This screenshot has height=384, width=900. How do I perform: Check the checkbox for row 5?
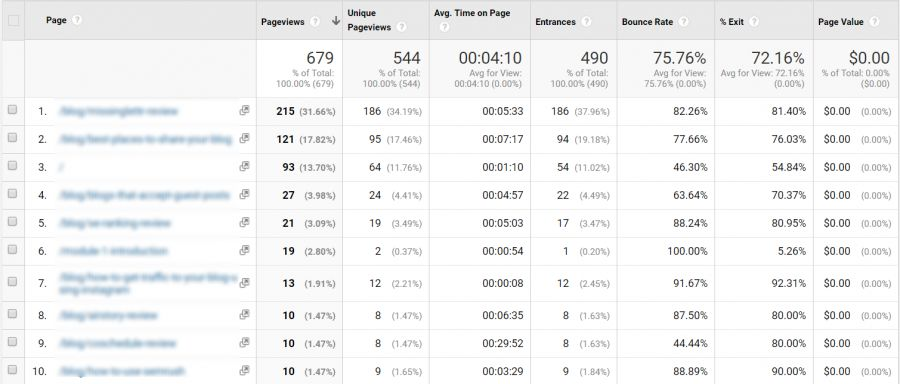coord(13,222)
